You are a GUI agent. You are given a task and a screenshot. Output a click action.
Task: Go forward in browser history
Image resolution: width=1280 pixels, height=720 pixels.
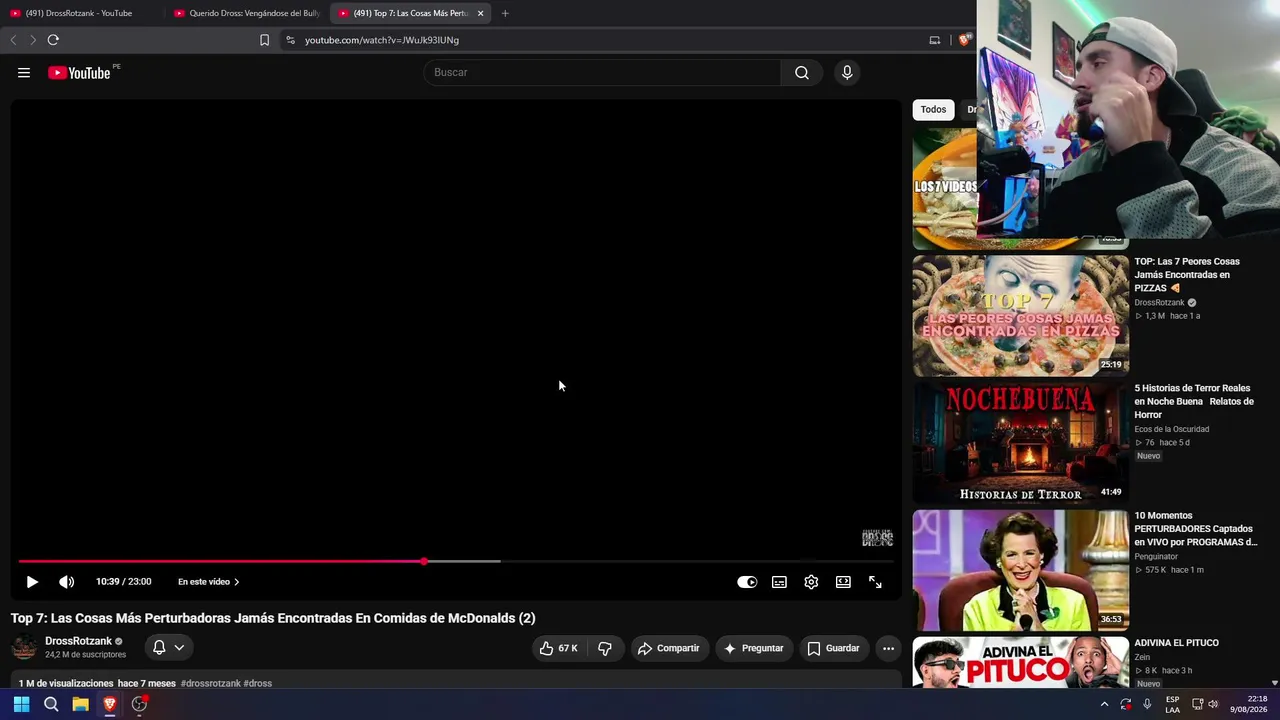coord(32,40)
